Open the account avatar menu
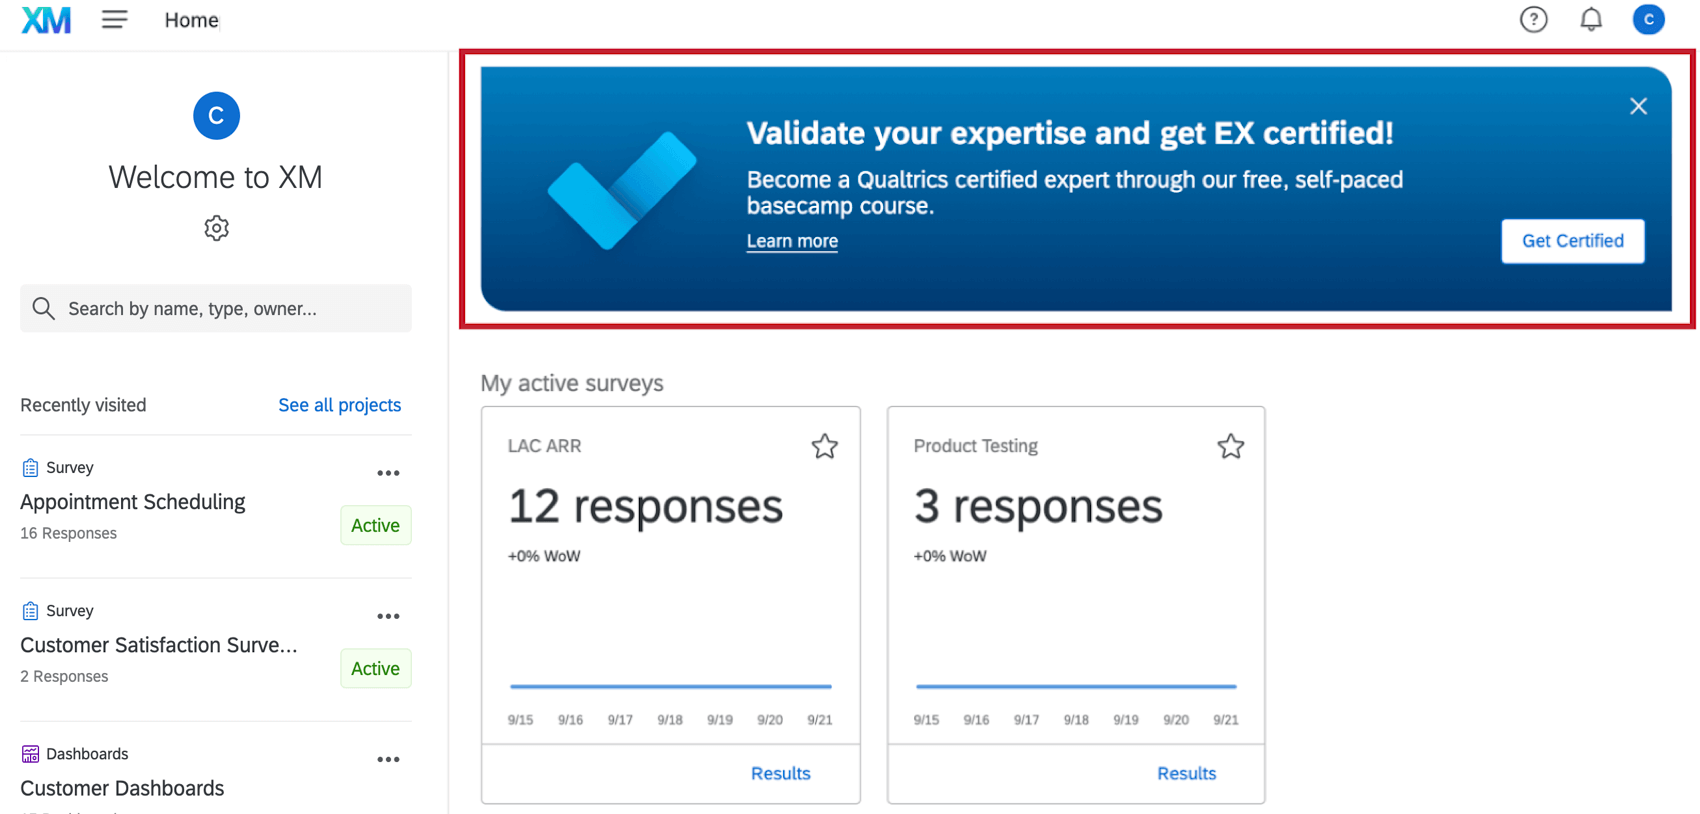This screenshot has height=814, width=1700. coord(1648,19)
